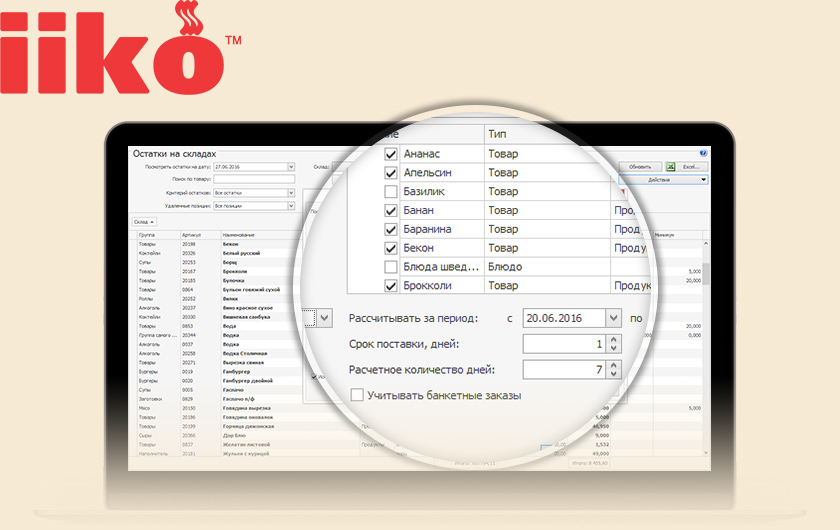Uncheck the Ананас checkbox

click(391, 154)
